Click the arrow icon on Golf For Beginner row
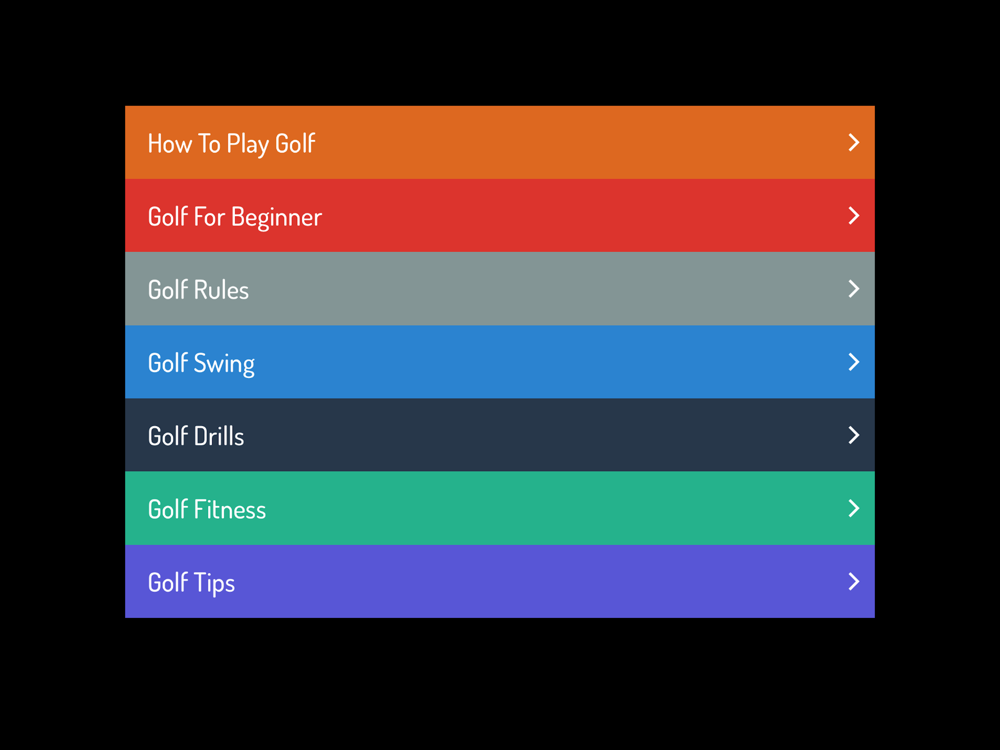Screen dimensions: 1000x750 [x=853, y=216]
